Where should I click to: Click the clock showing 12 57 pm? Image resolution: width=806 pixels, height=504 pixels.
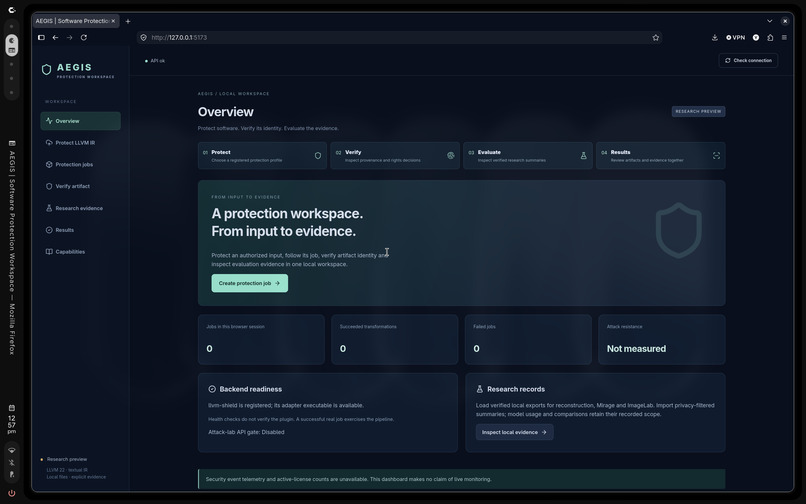[x=11, y=425]
